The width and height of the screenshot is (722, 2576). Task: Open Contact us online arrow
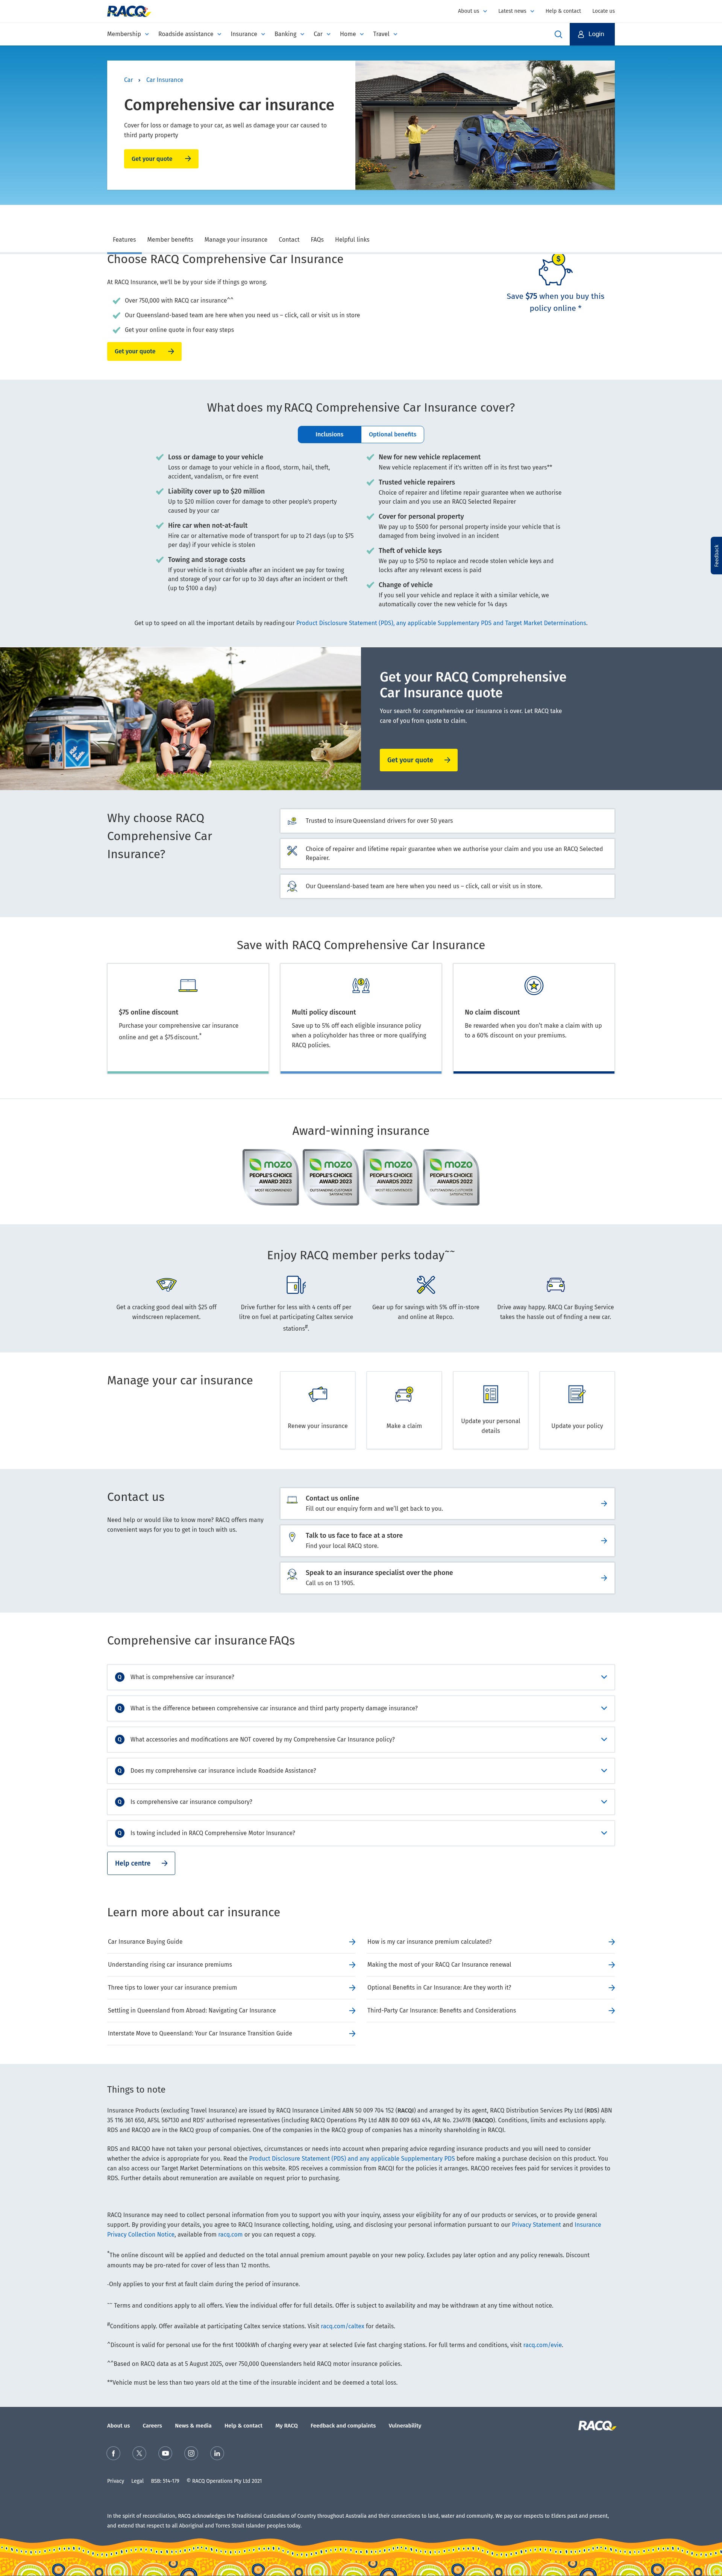(604, 1503)
